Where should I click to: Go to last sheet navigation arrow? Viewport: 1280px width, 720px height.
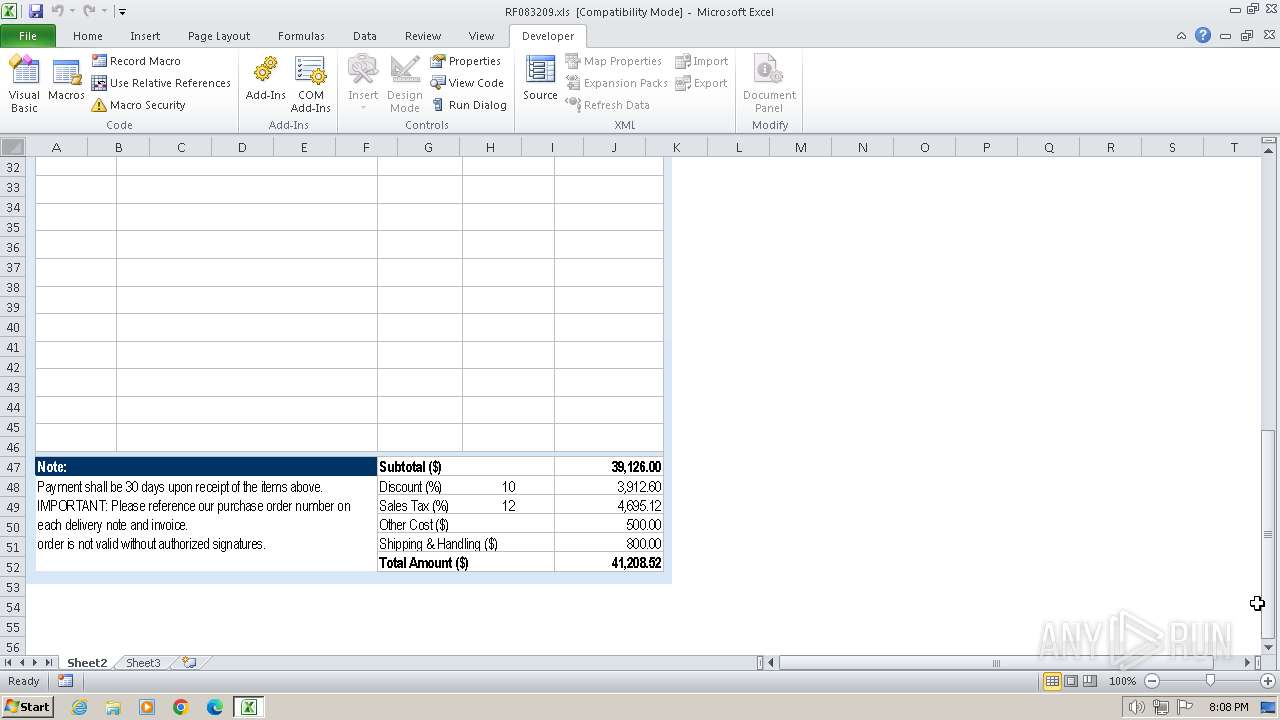[48, 663]
